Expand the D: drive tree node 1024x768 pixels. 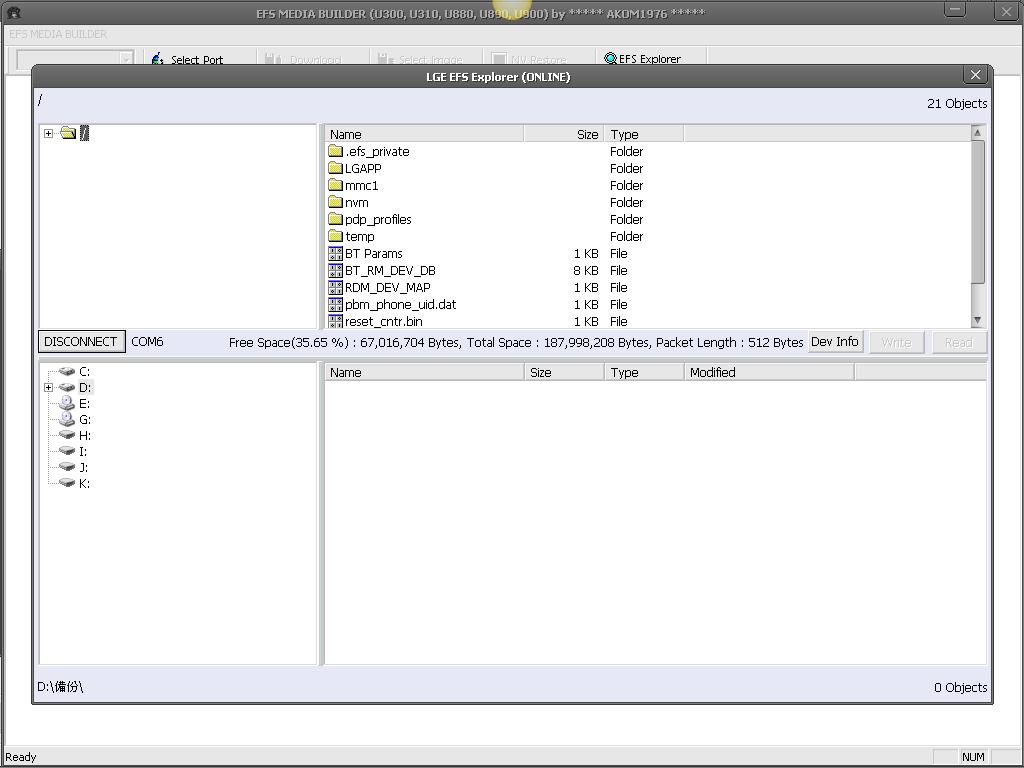click(48, 387)
